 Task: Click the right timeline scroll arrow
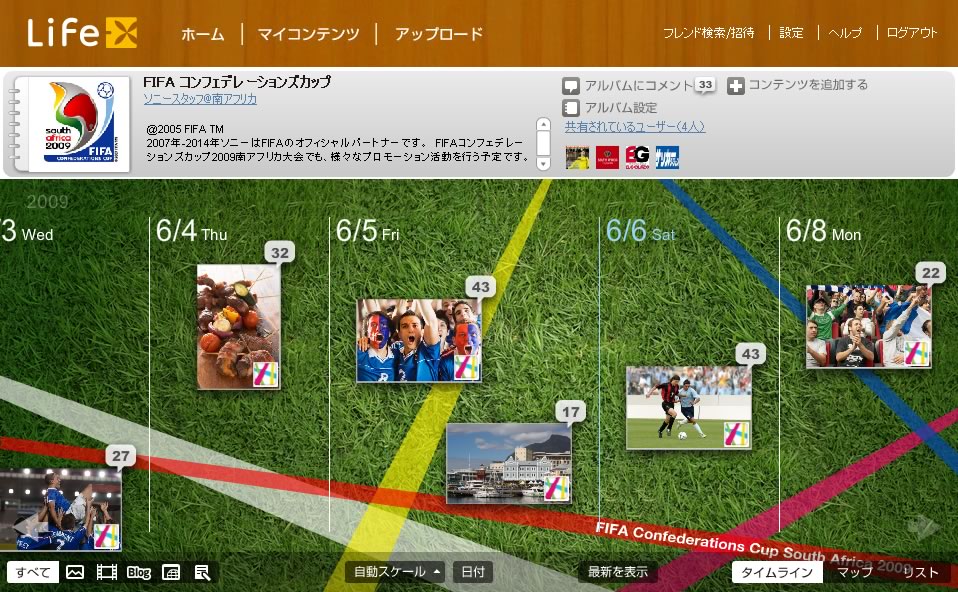coord(924,527)
